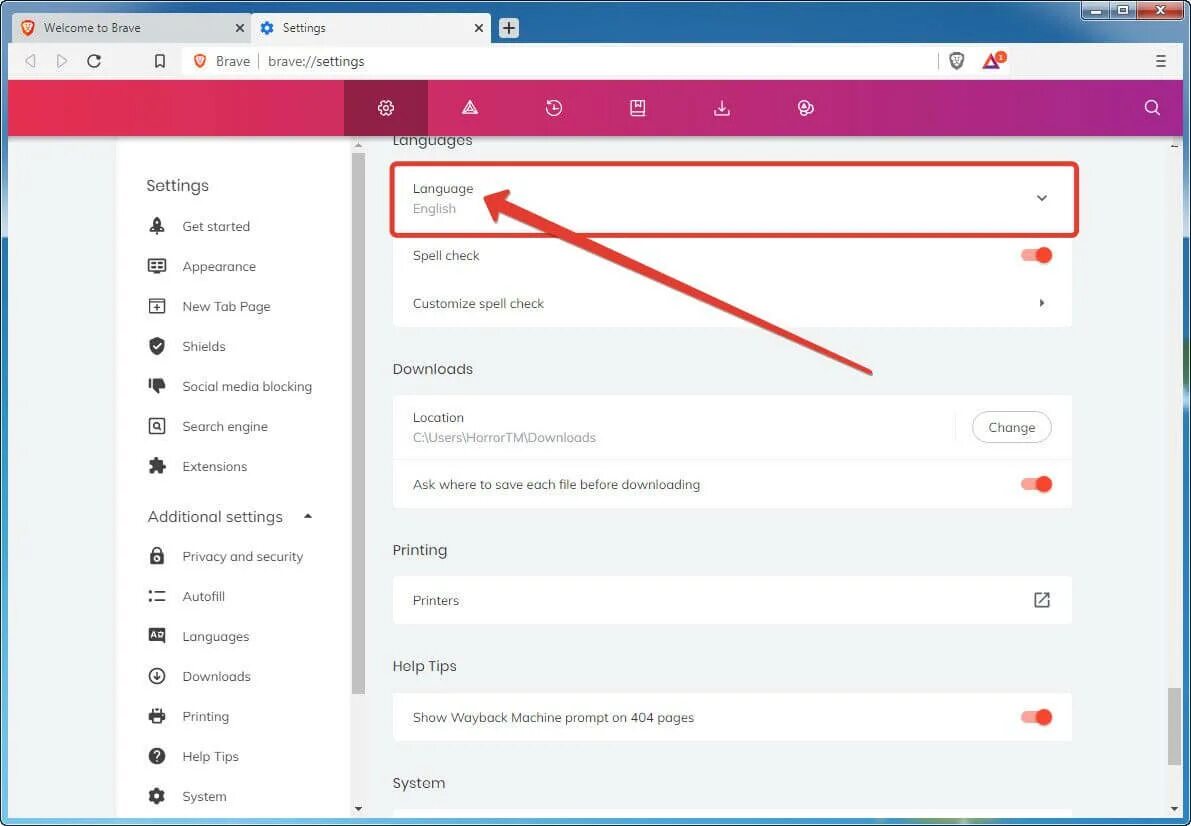
Task: Open Search engine settings link
Action: [225, 426]
